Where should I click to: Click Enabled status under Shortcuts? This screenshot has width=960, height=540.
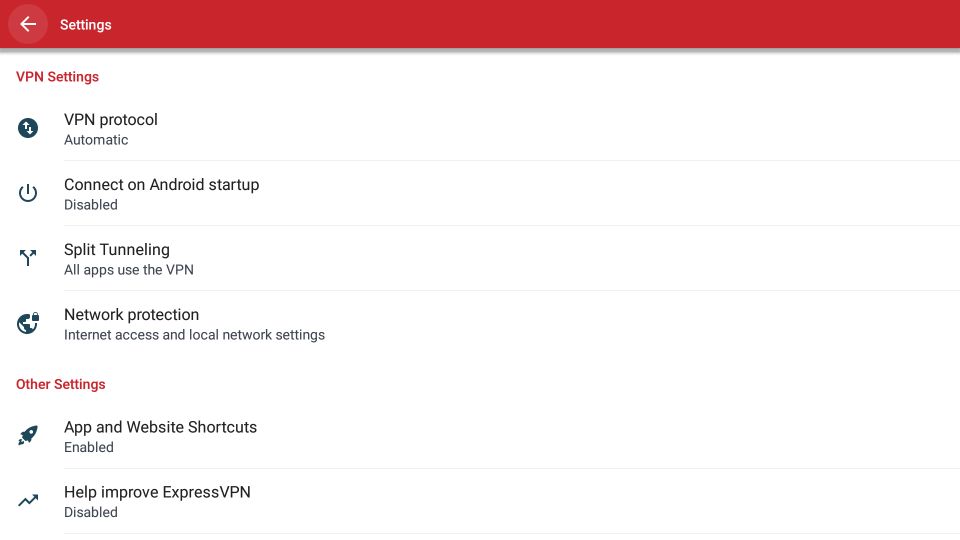89,448
